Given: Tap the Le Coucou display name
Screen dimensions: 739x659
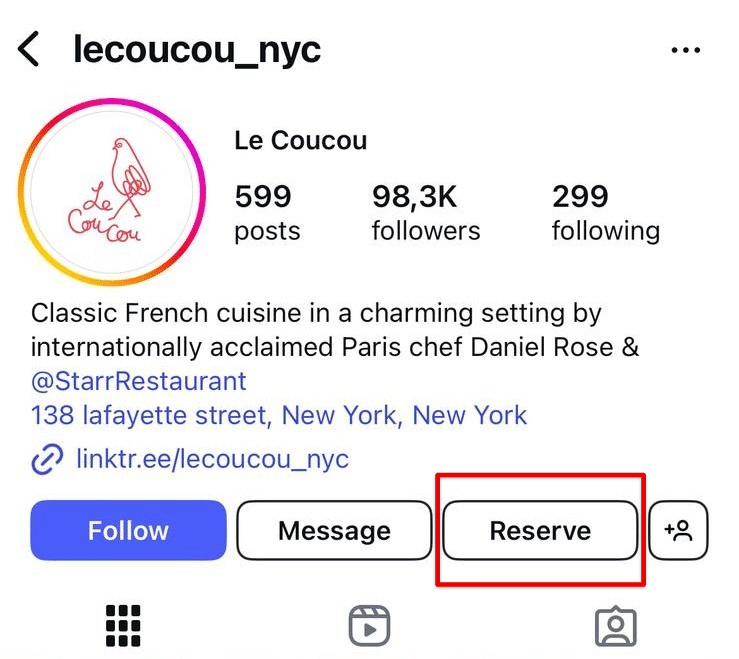Looking at the screenshot, I should 301,140.
